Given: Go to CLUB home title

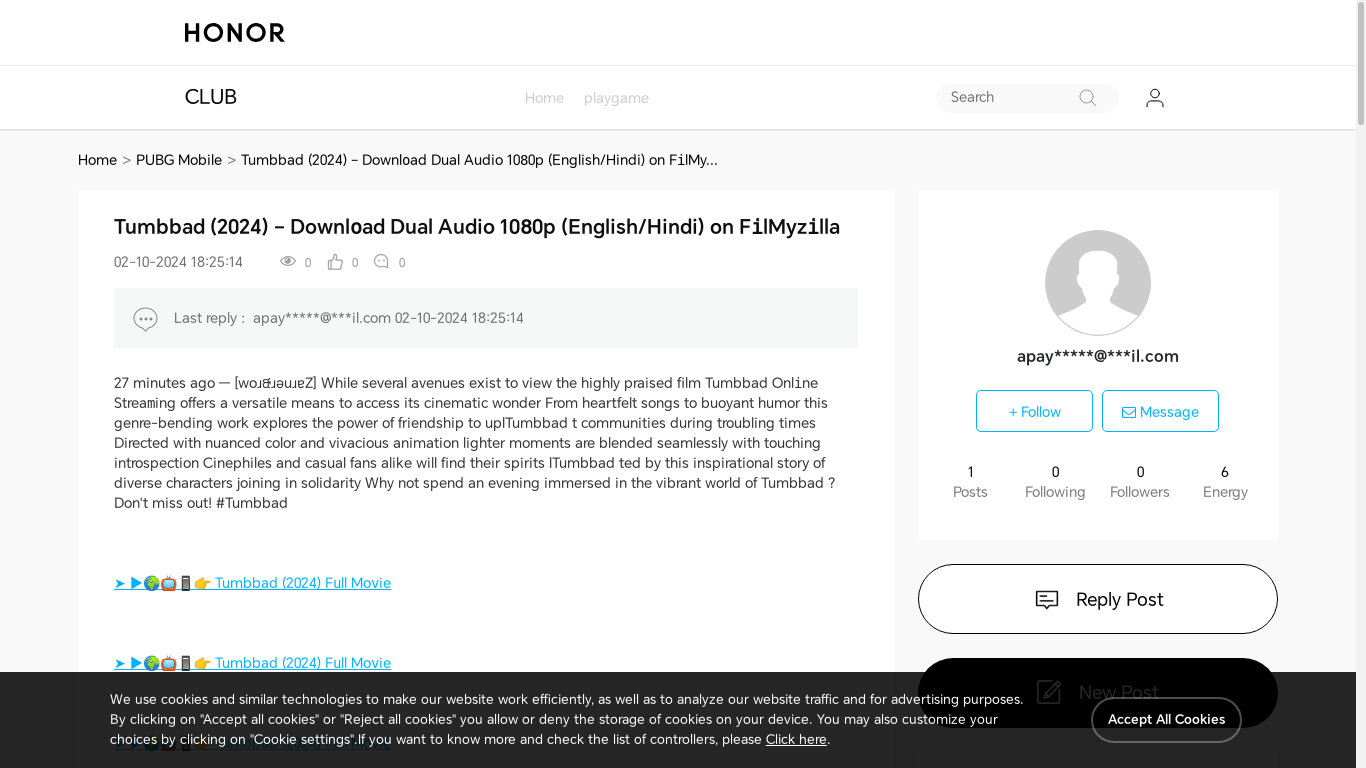Looking at the screenshot, I should tap(211, 97).
